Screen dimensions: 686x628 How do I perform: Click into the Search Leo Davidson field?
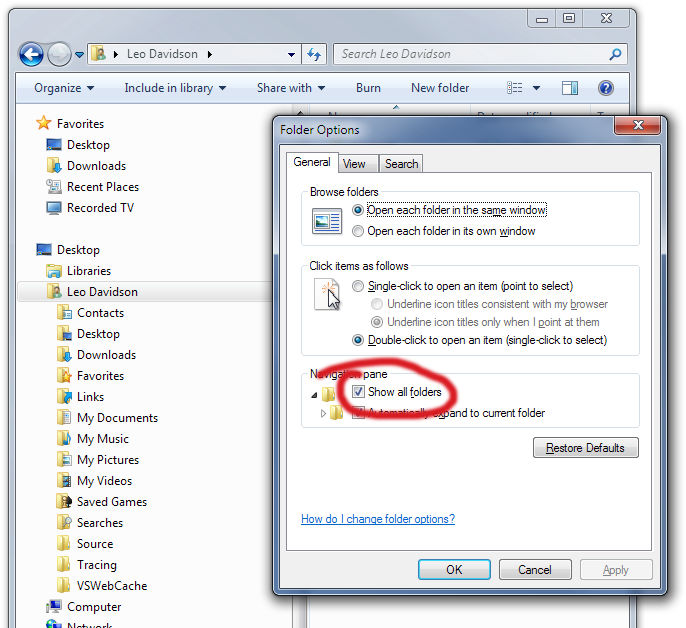click(472, 54)
